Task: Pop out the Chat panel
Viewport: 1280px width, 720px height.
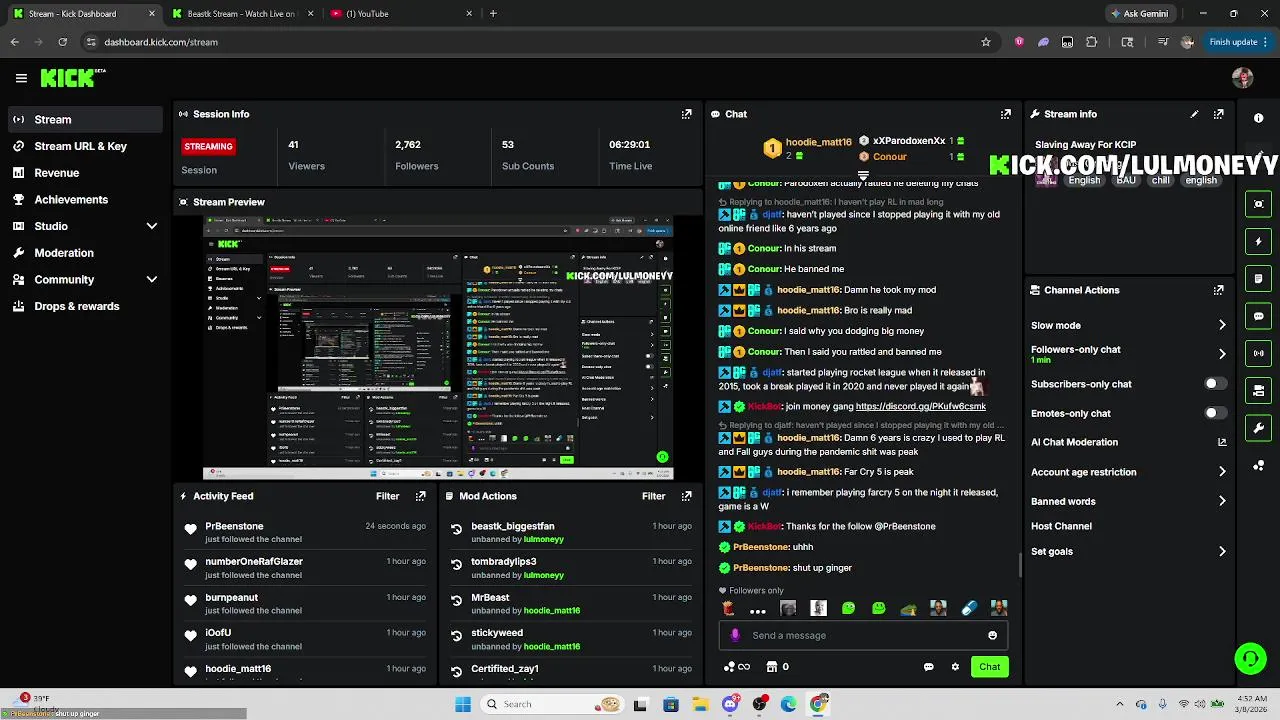Action: (x=1006, y=114)
